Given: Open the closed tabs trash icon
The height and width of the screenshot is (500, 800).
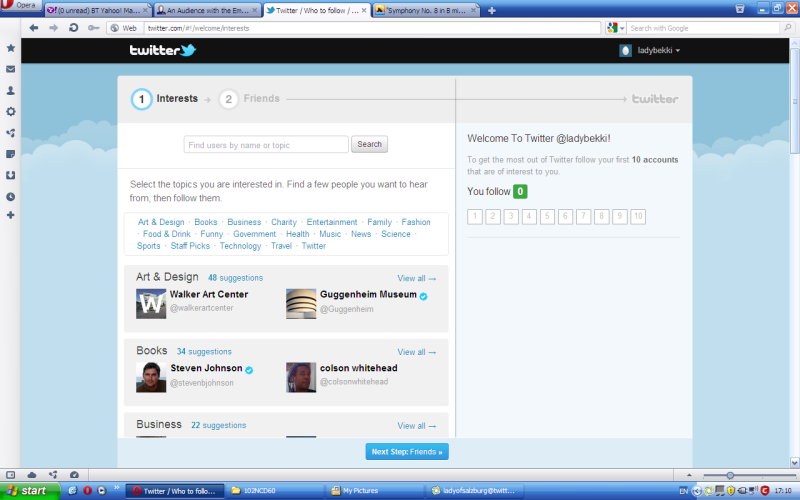Looking at the screenshot, I should click(740, 9).
